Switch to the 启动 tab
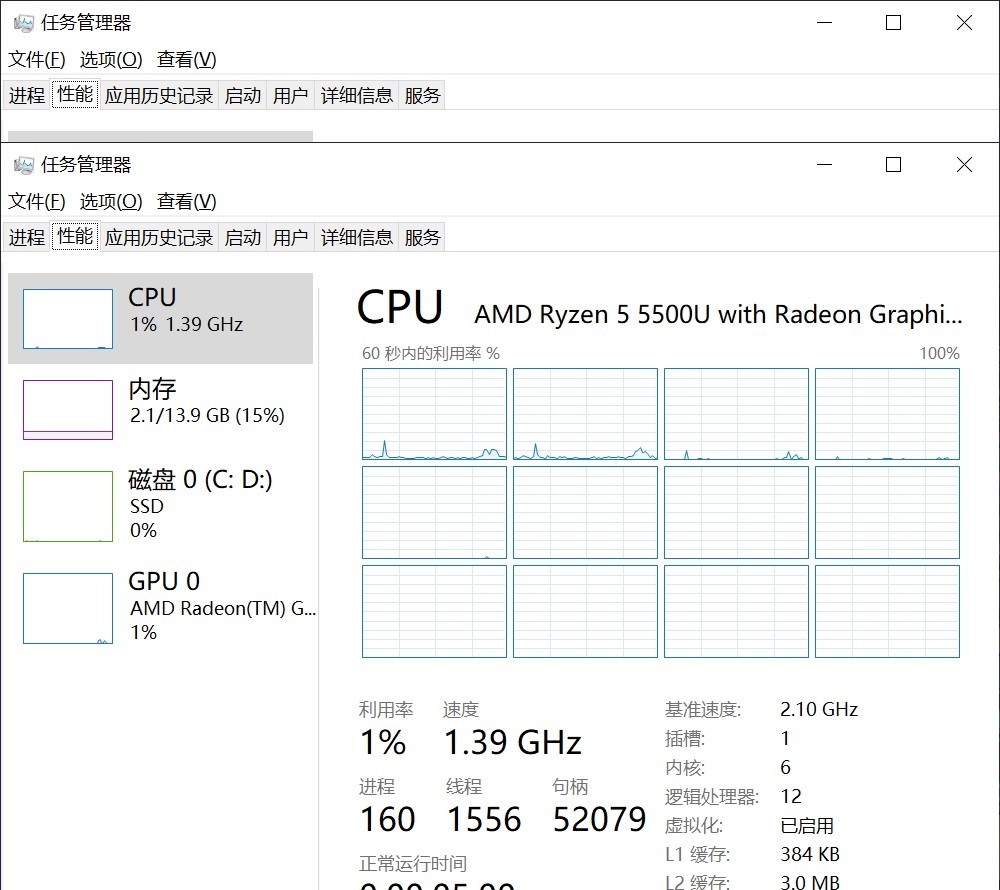The width and height of the screenshot is (1000, 890). 242,237
